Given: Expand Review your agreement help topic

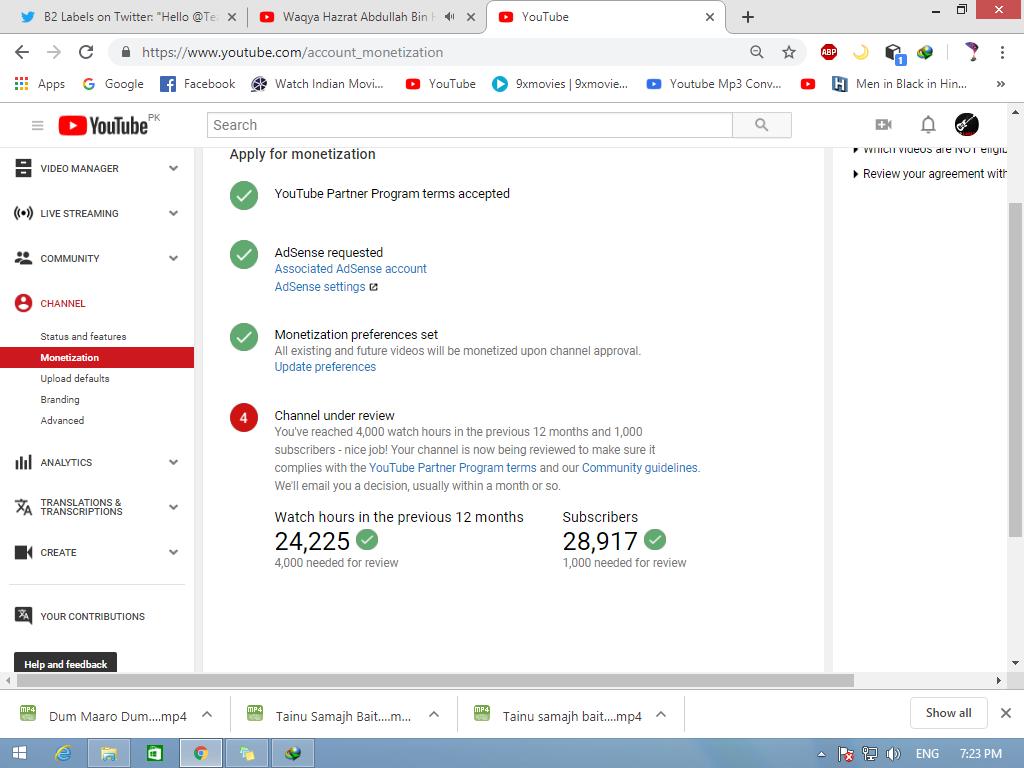Looking at the screenshot, I should (930, 174).
